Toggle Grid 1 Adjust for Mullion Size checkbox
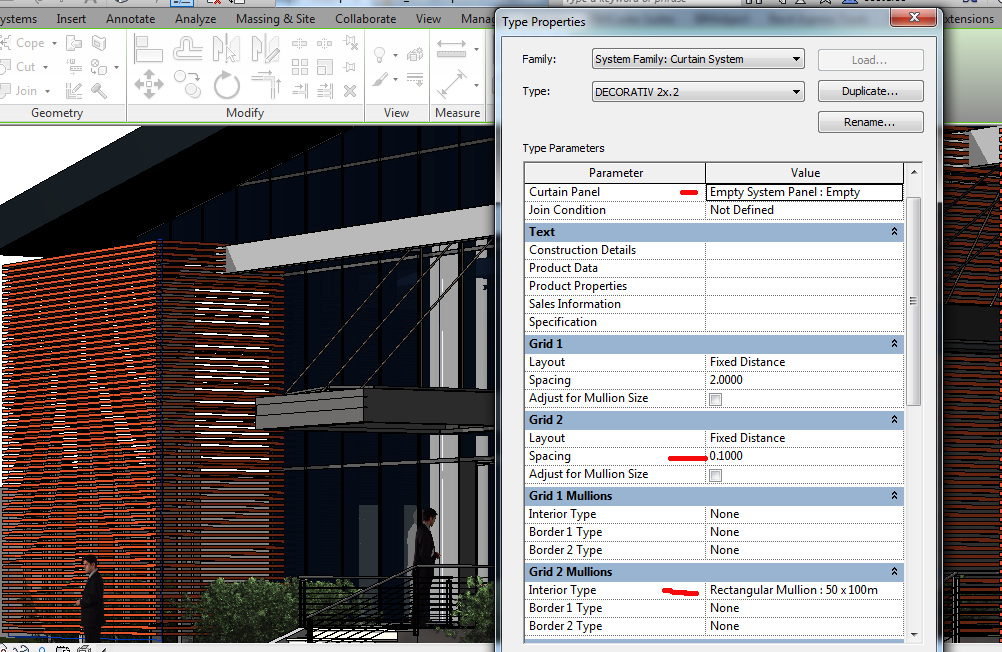The height and width of the screenshot is (652, 1002). [716, 400]
